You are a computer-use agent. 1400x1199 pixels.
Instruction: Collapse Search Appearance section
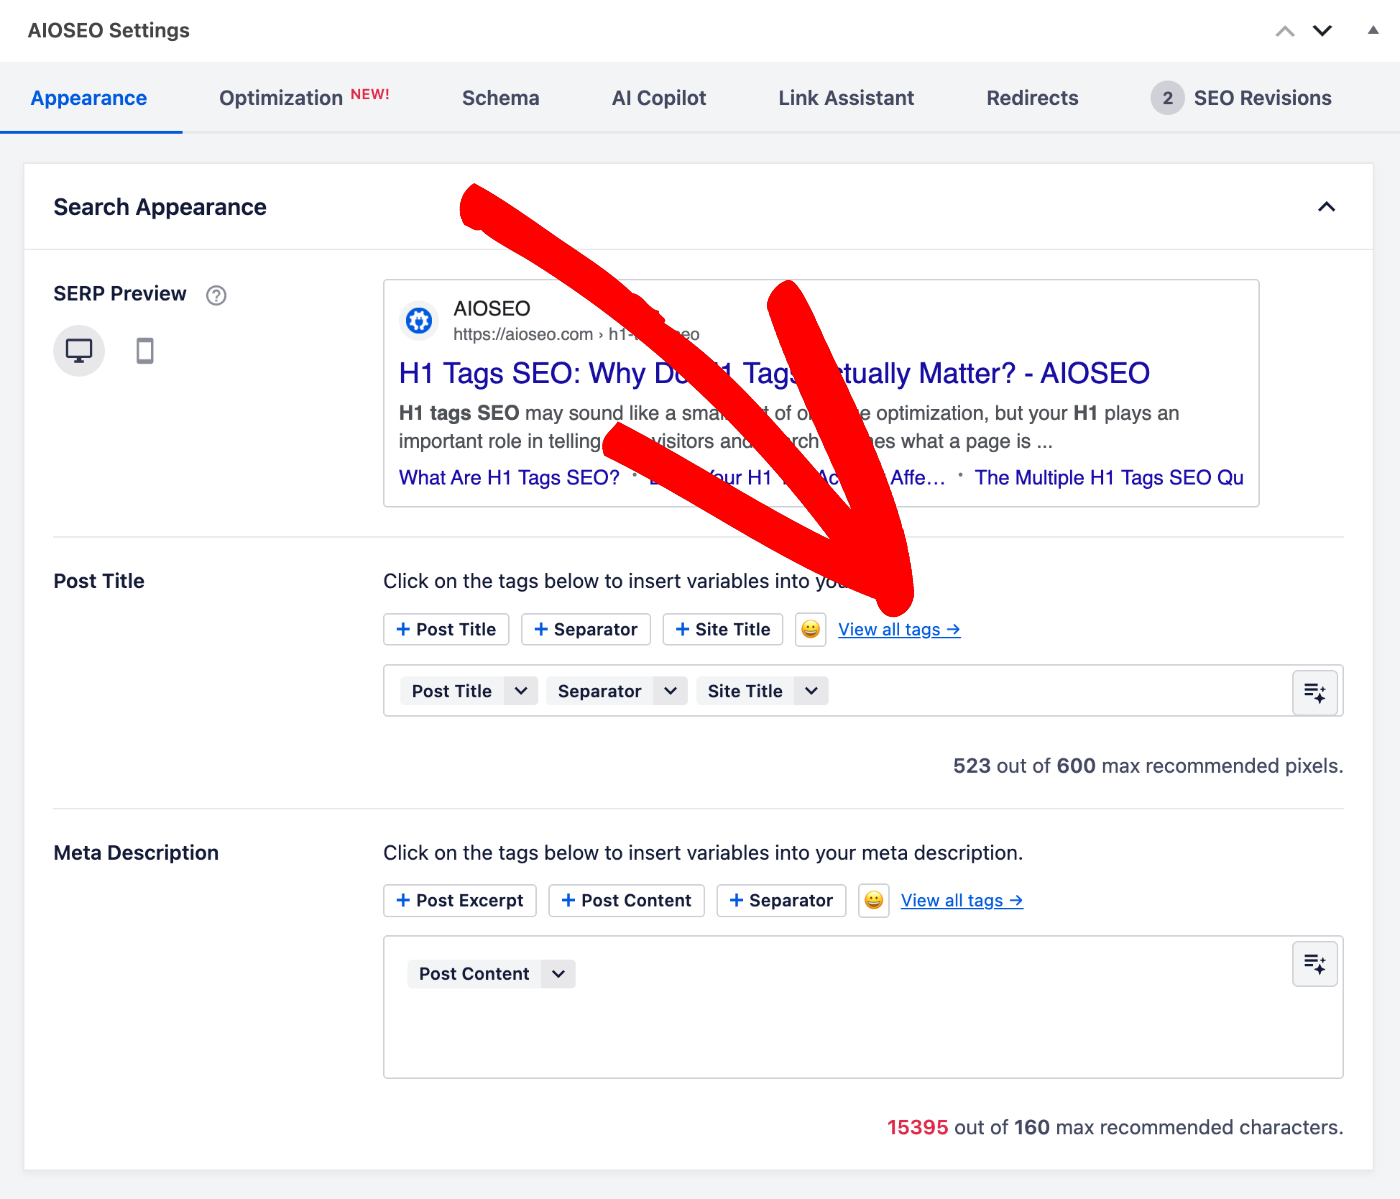(x=1326, y=207)
